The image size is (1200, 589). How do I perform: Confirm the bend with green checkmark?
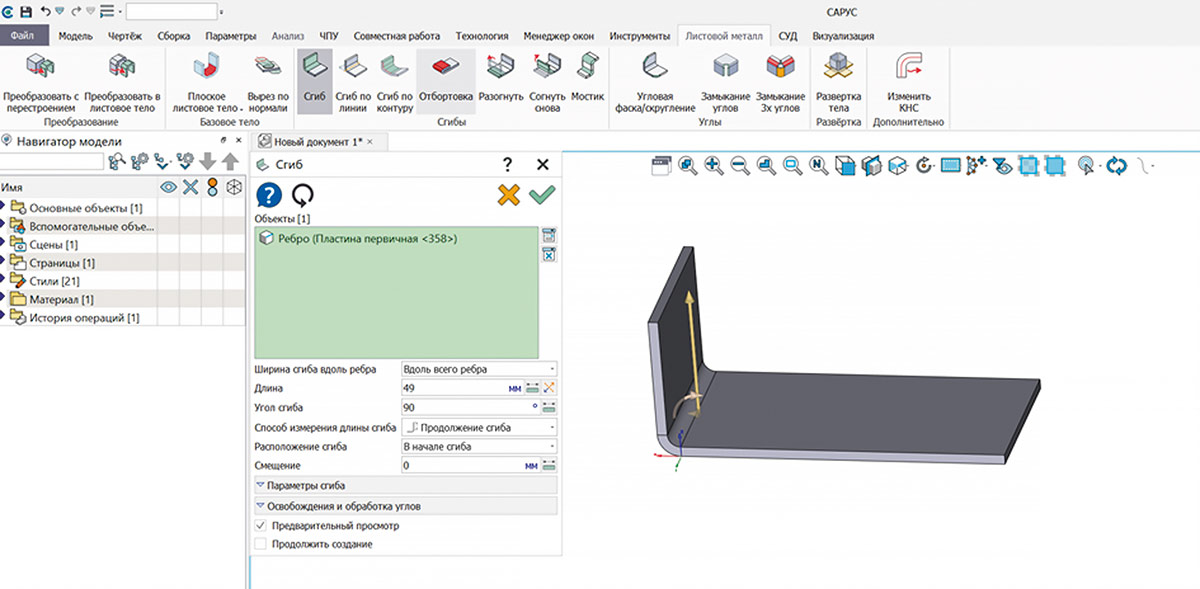(x=542, y=195)
